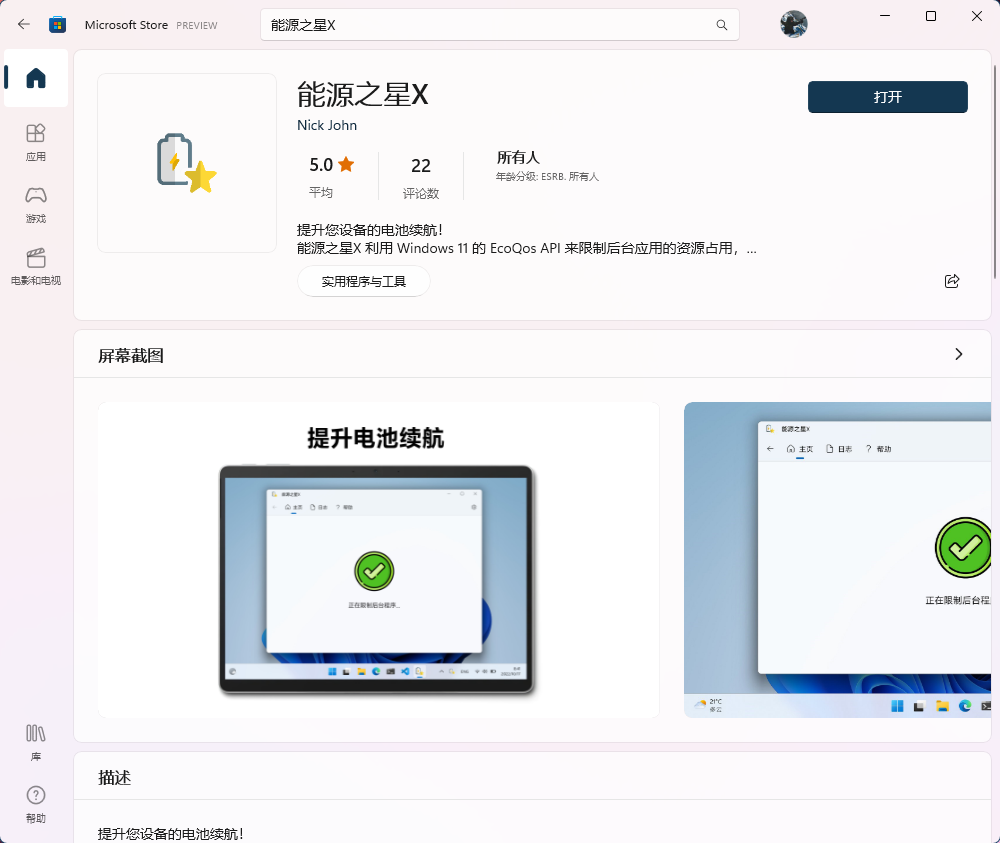
Task: Open the 提升电池续航 screenshot thumbnail
Action: tap(379, 560)
